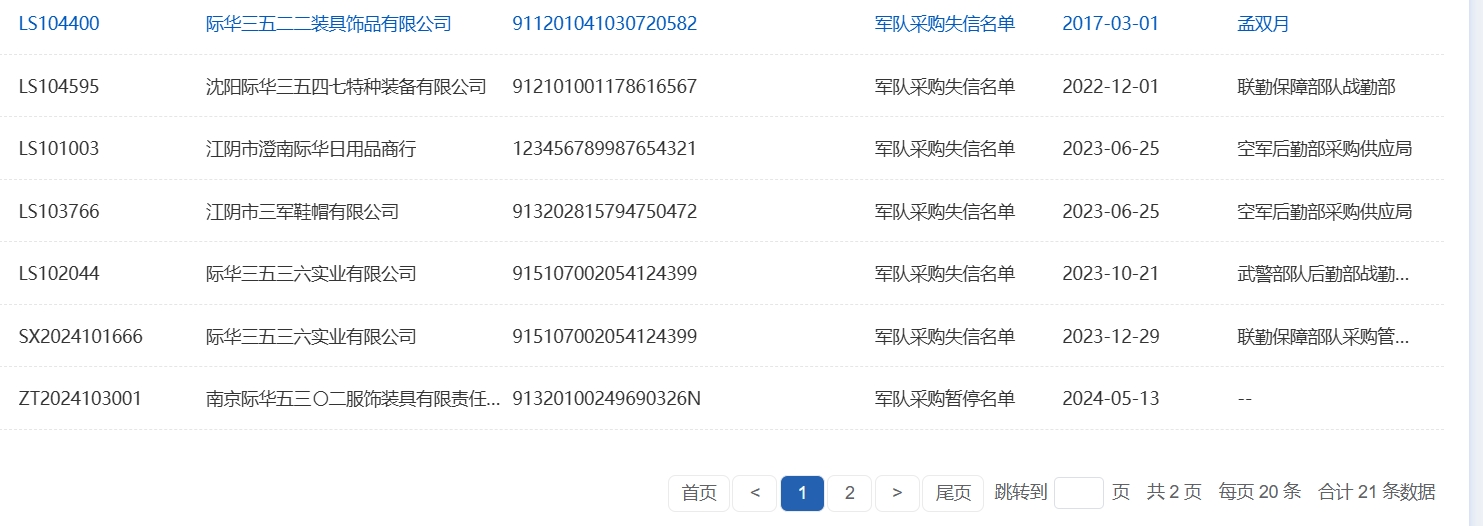1483x526 pixels.
Task: Click 共 2 页 page count text
Action: [x=1174, y=492]
